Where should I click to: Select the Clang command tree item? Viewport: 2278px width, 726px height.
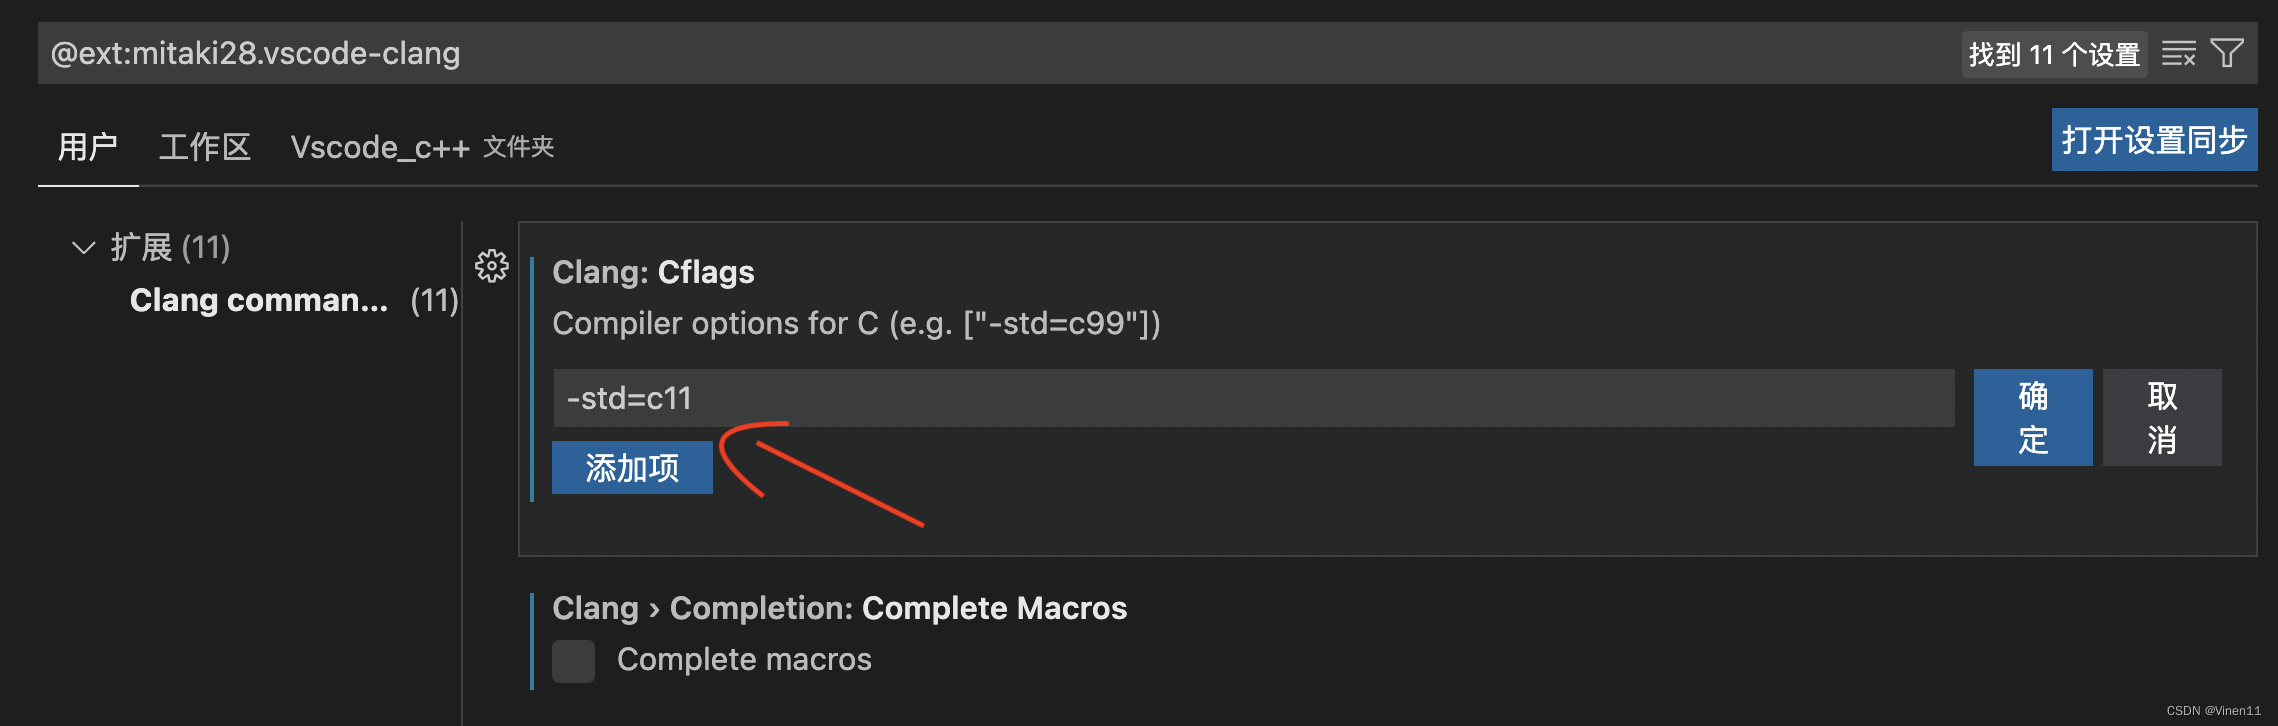[260, 300]
